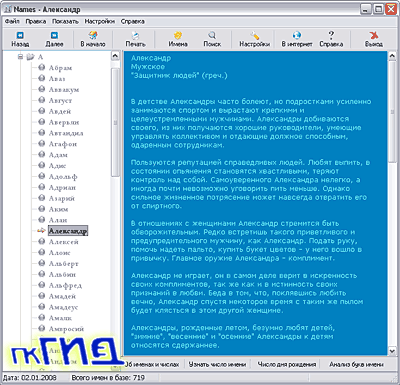Open the Файл menu
Viewport: 400px width, 385px height.
coord(12,21)
